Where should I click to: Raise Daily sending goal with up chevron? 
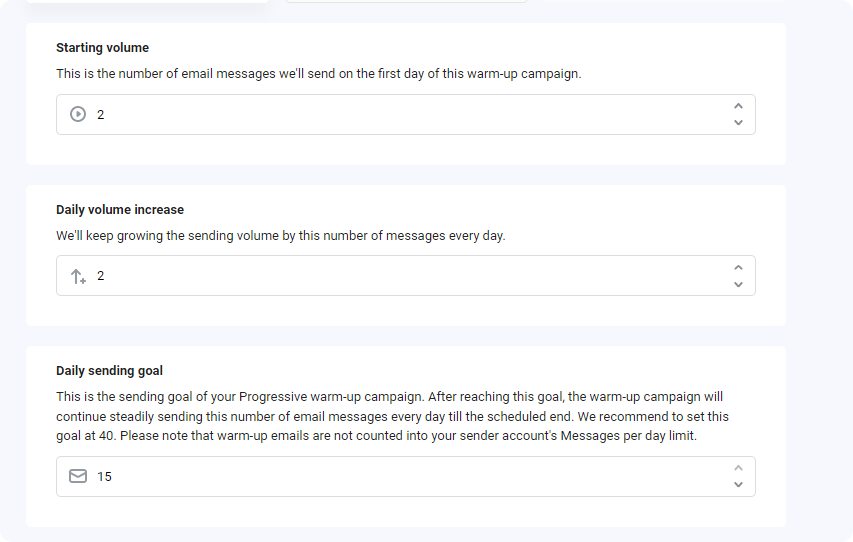tap(738, 468)
